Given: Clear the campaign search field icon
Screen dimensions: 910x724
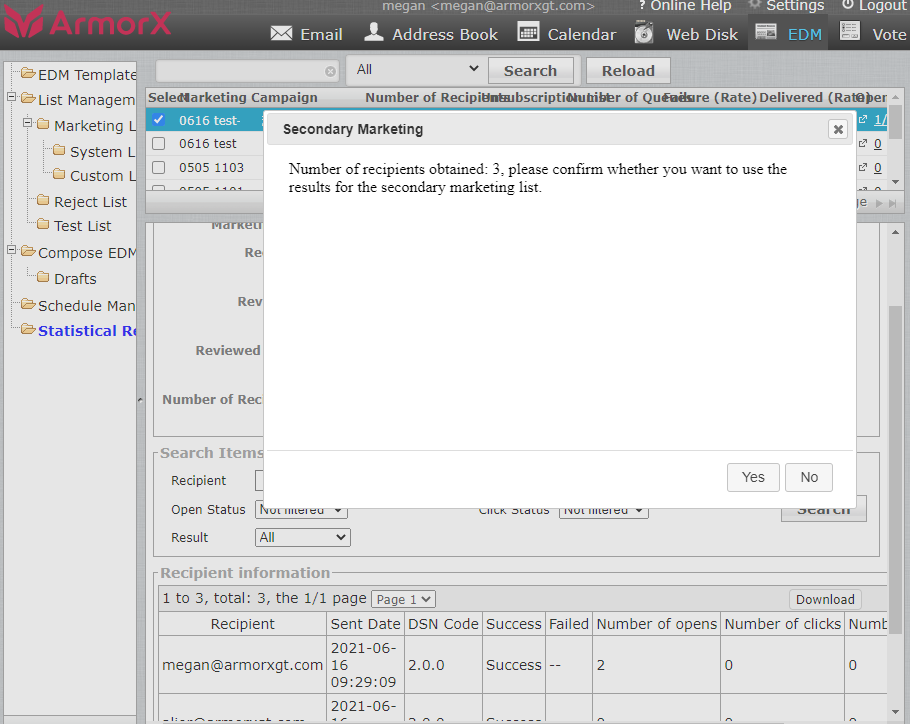Looking at the screenshot, I should pos(331,71).
